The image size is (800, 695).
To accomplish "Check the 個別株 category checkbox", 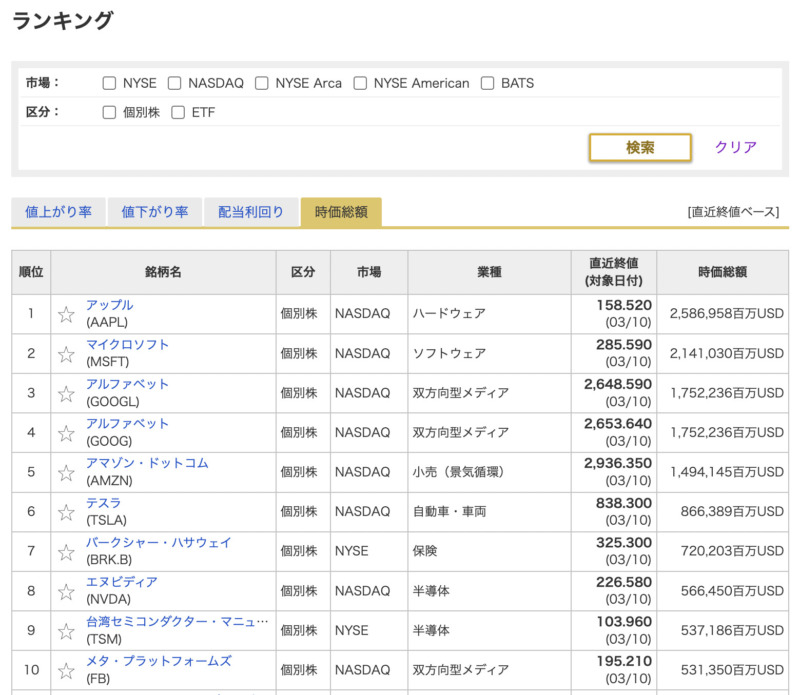I will click(x=109, y=112).
